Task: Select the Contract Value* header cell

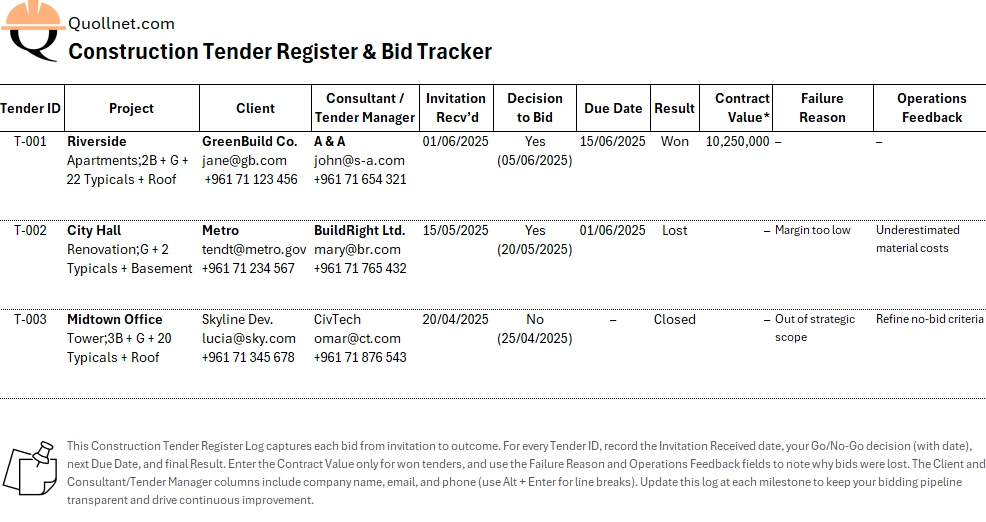Action: (x=736, y=108)
